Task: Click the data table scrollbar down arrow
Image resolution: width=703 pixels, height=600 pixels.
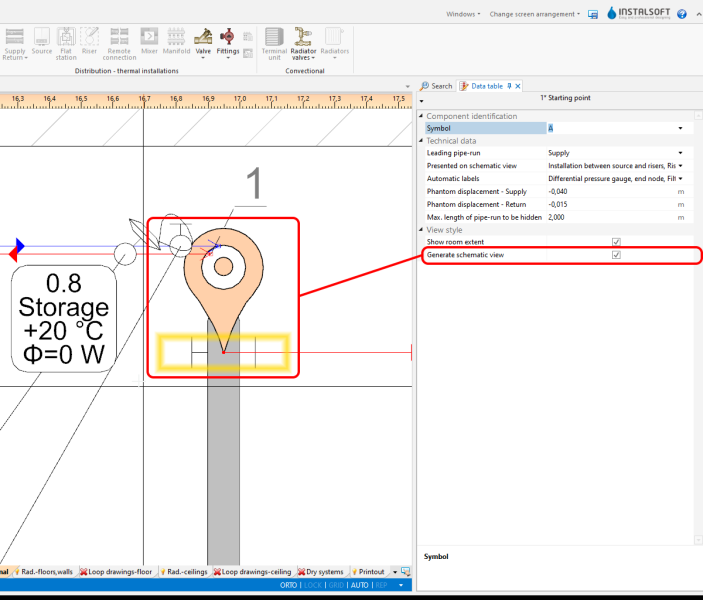Action: click(x=698, y=540)
